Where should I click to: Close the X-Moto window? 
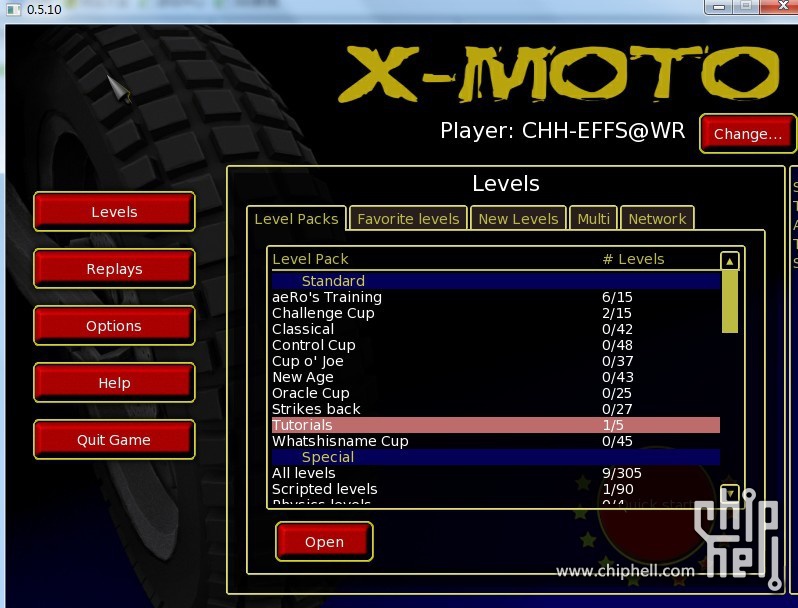pyautogui.click(x=781, y=7)
